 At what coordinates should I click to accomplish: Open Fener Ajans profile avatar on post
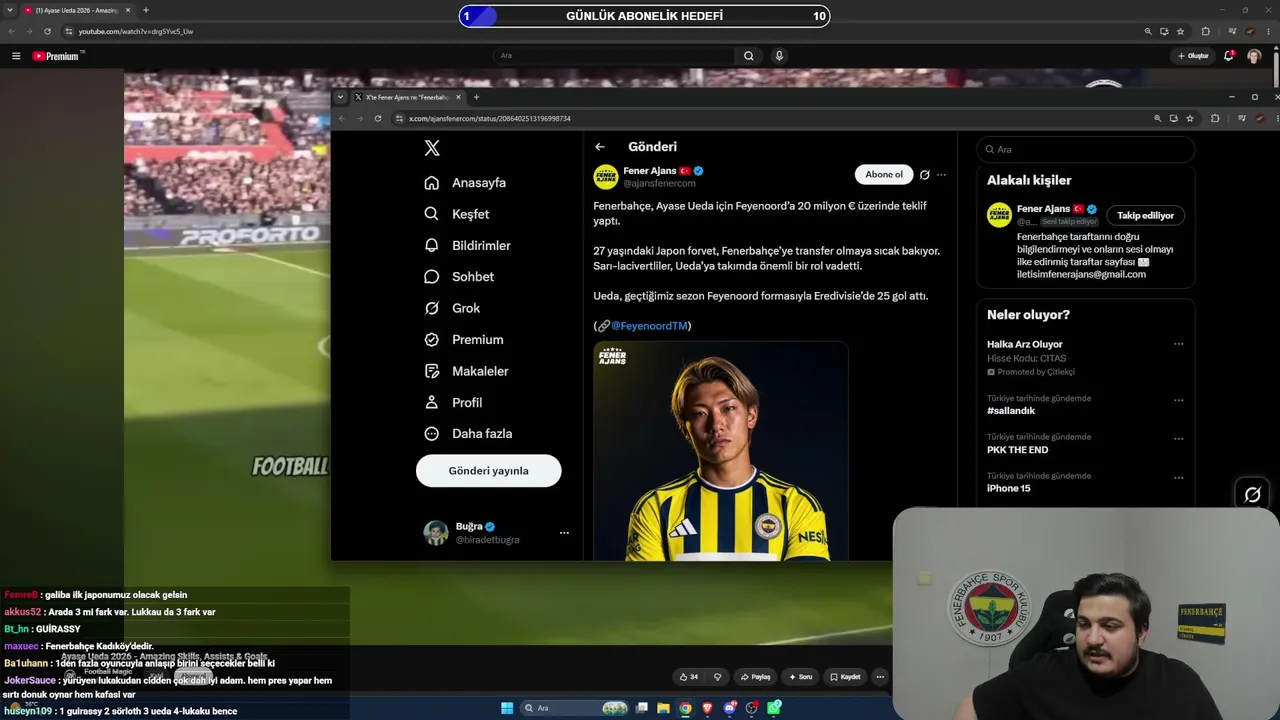[x=606, y=177]
